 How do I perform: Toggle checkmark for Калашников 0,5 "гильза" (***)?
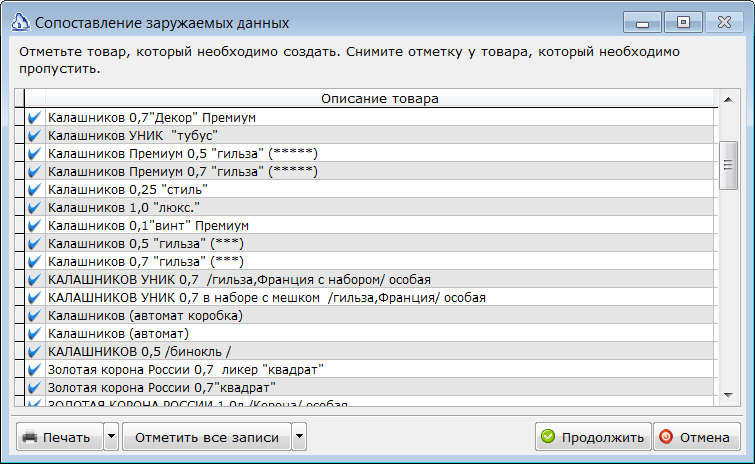pyautogui.click(x=35, y=244)
